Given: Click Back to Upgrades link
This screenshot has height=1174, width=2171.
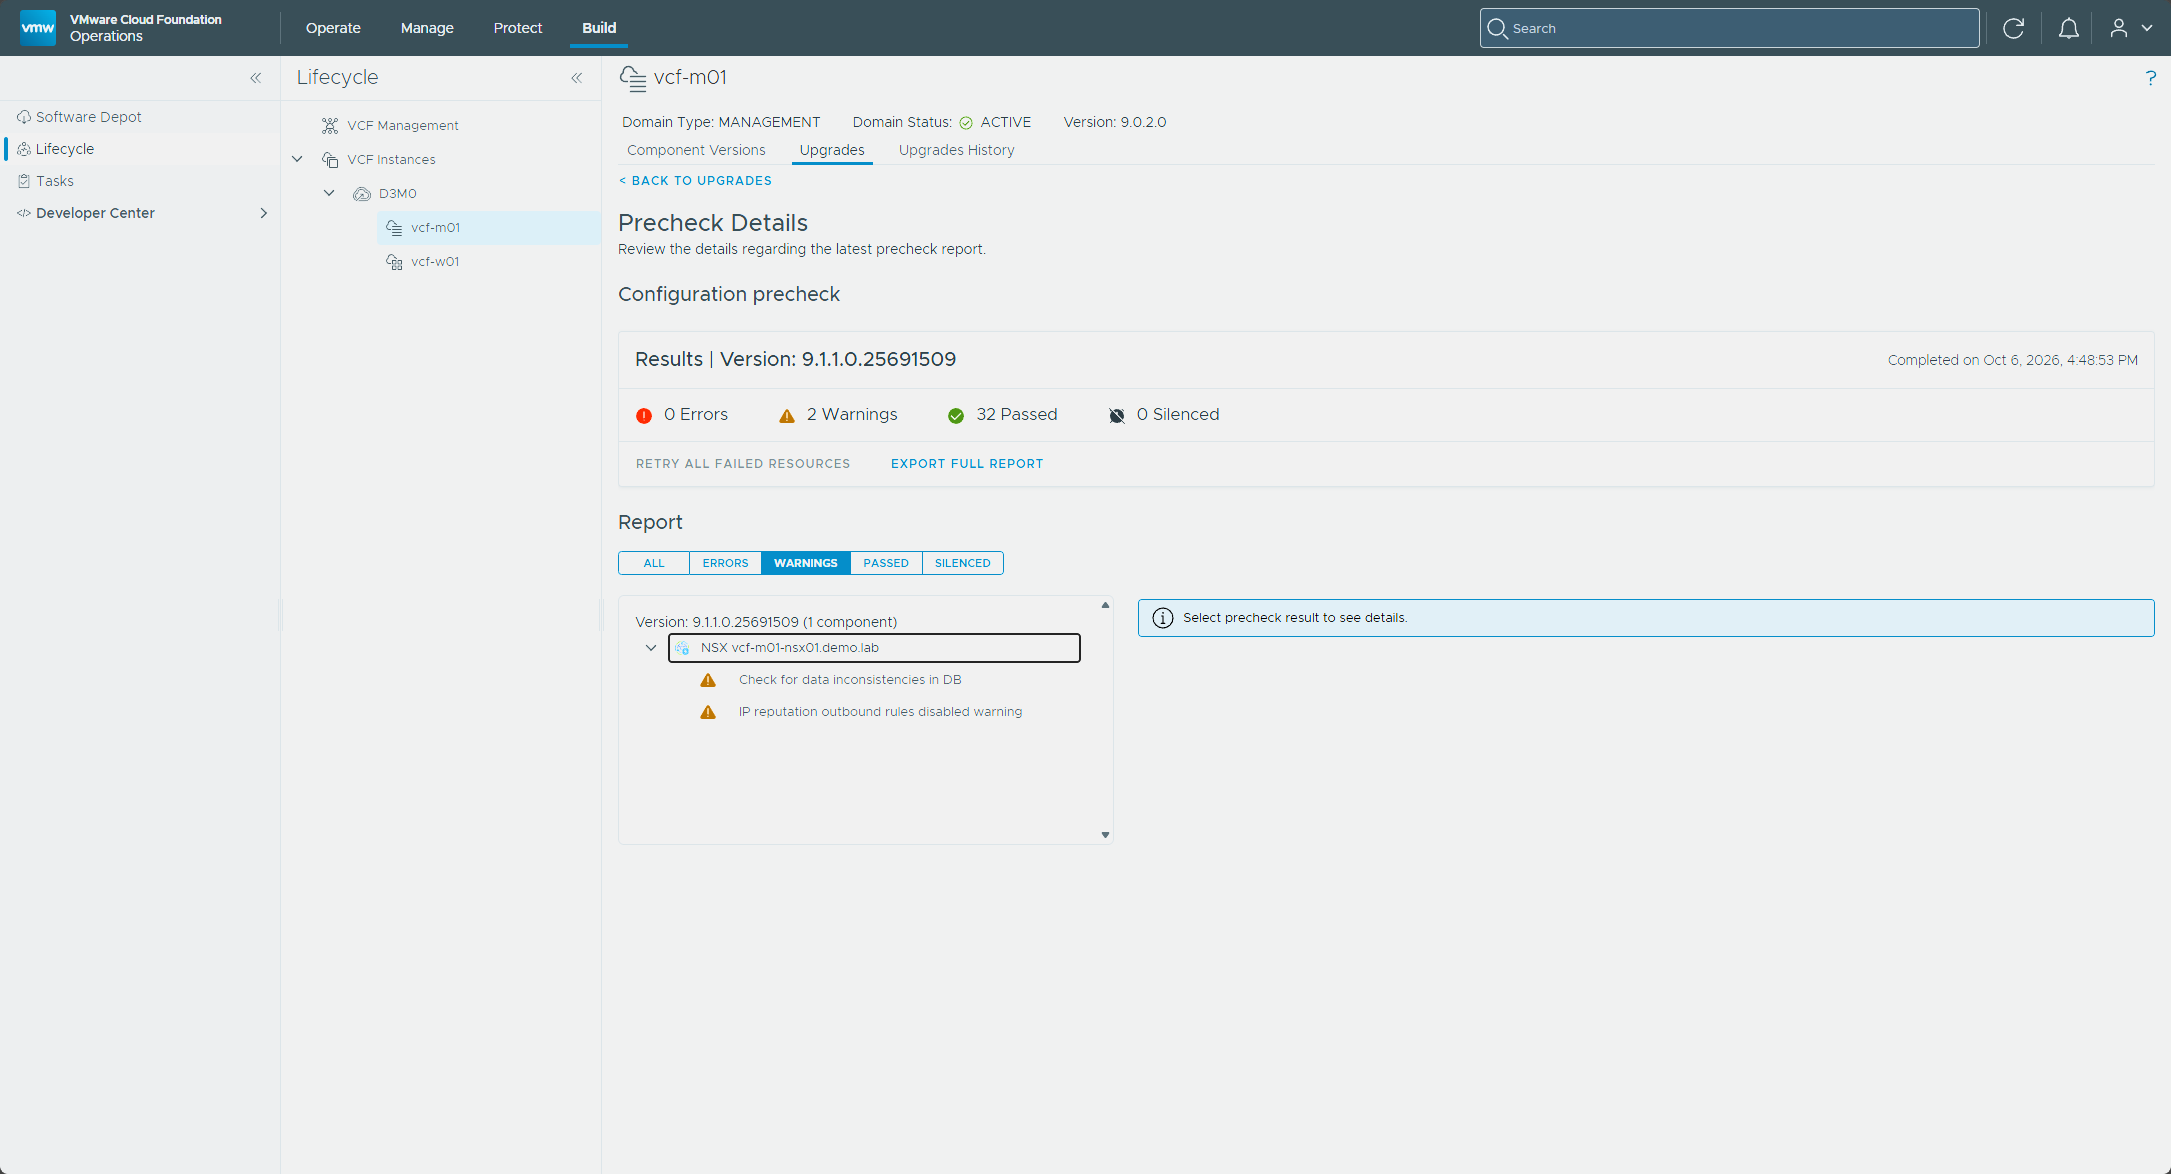Looking at the screenshot, I should (x=695, y=181).
